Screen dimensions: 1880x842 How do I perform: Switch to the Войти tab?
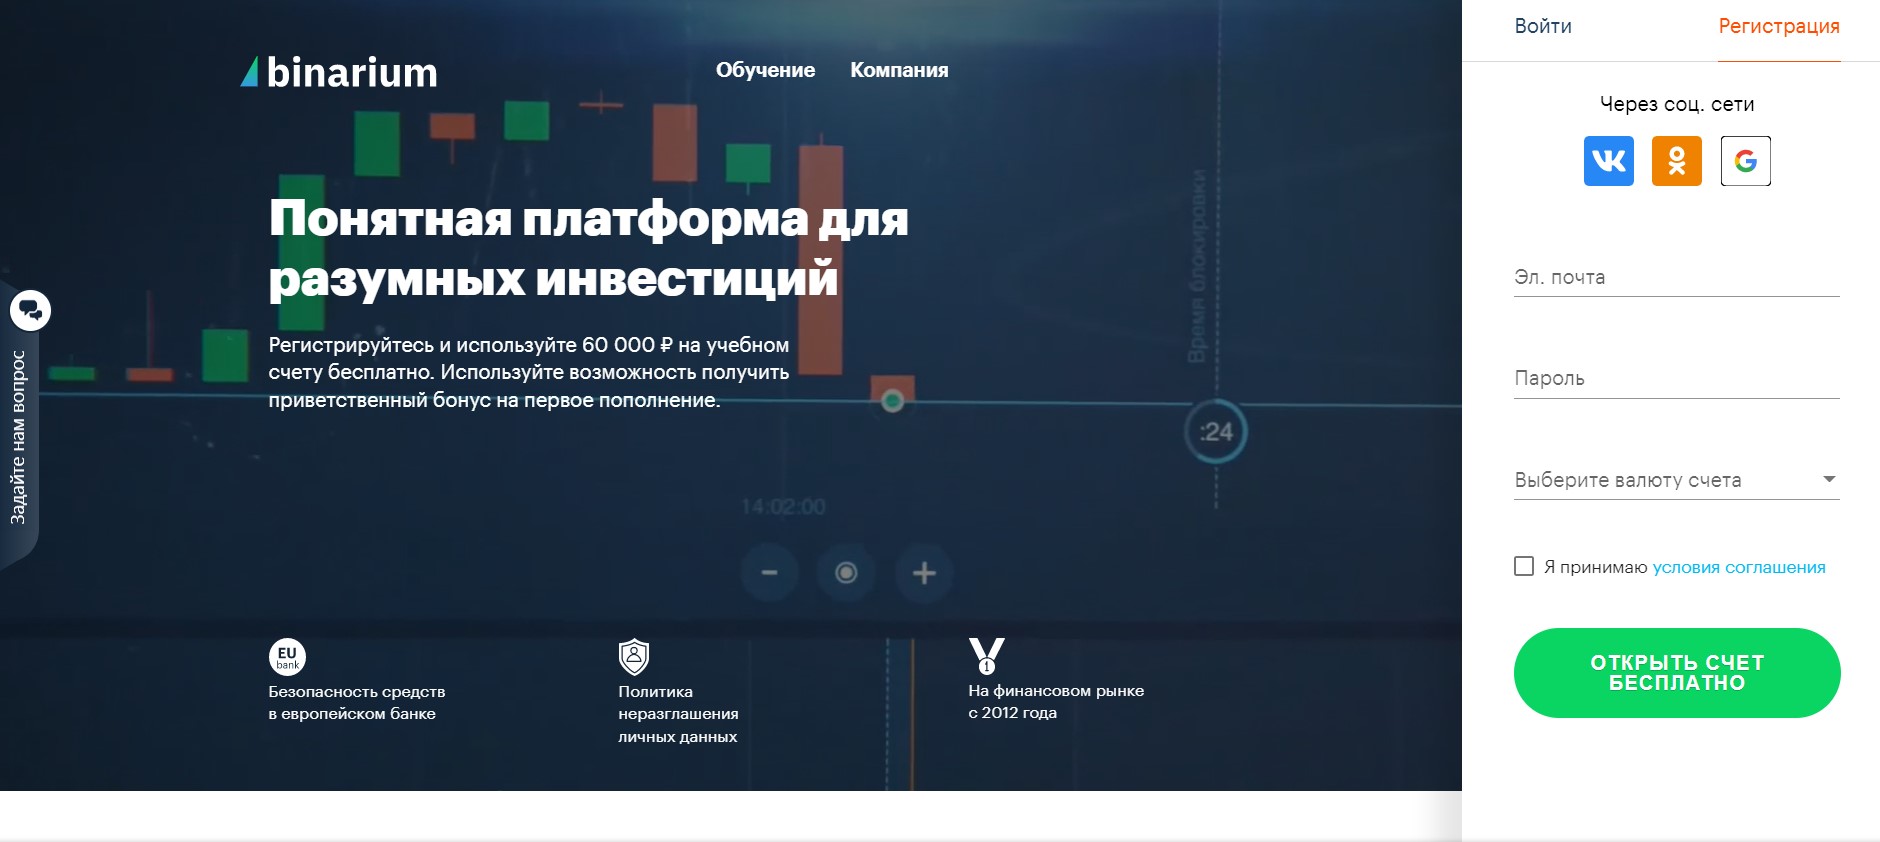tap(1543, 27)
